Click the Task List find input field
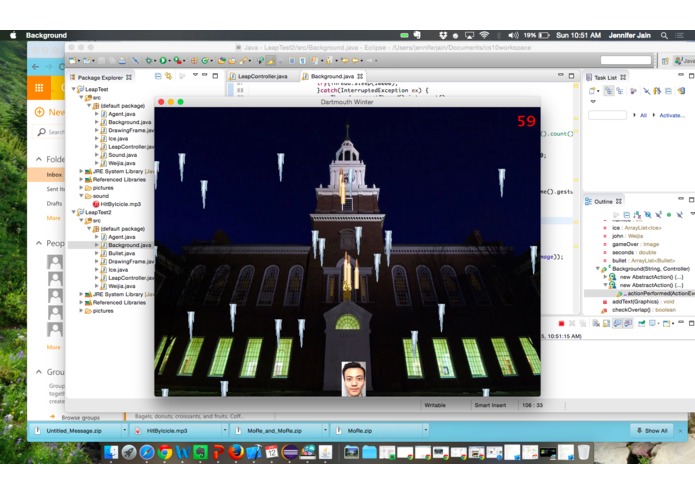 click(607, 115)
